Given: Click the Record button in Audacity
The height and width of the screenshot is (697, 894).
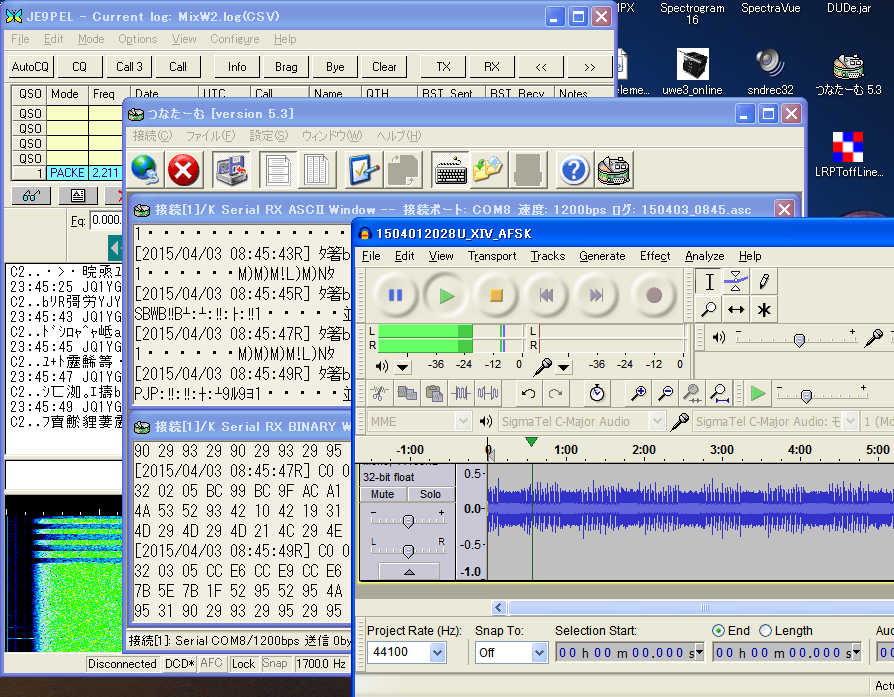Looking at the screenshot, I should pos(654,295).
